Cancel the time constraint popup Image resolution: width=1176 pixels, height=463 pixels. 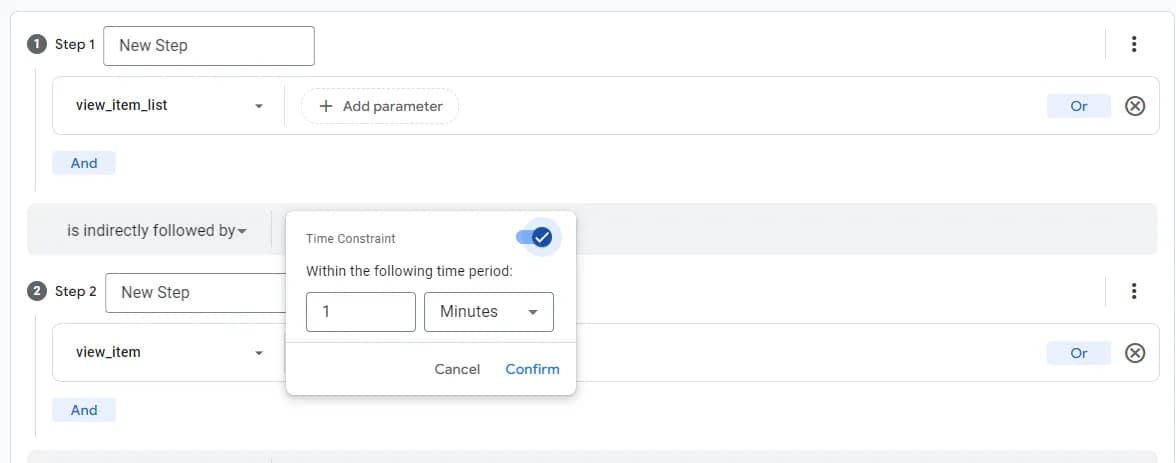[x=457, y=369]
